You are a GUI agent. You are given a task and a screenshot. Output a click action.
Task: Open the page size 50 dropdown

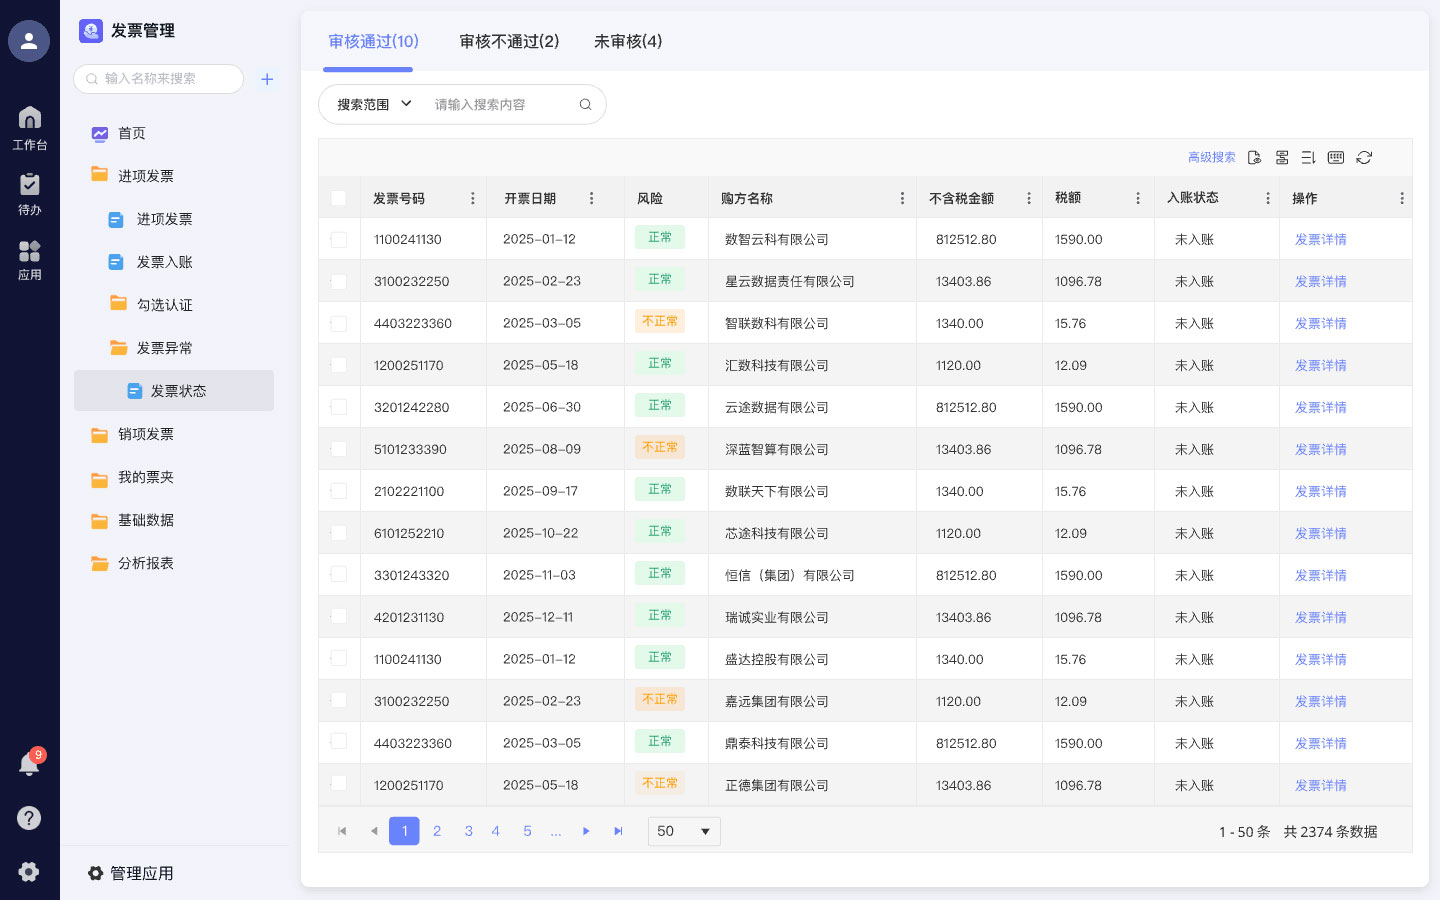click(684, 831)
